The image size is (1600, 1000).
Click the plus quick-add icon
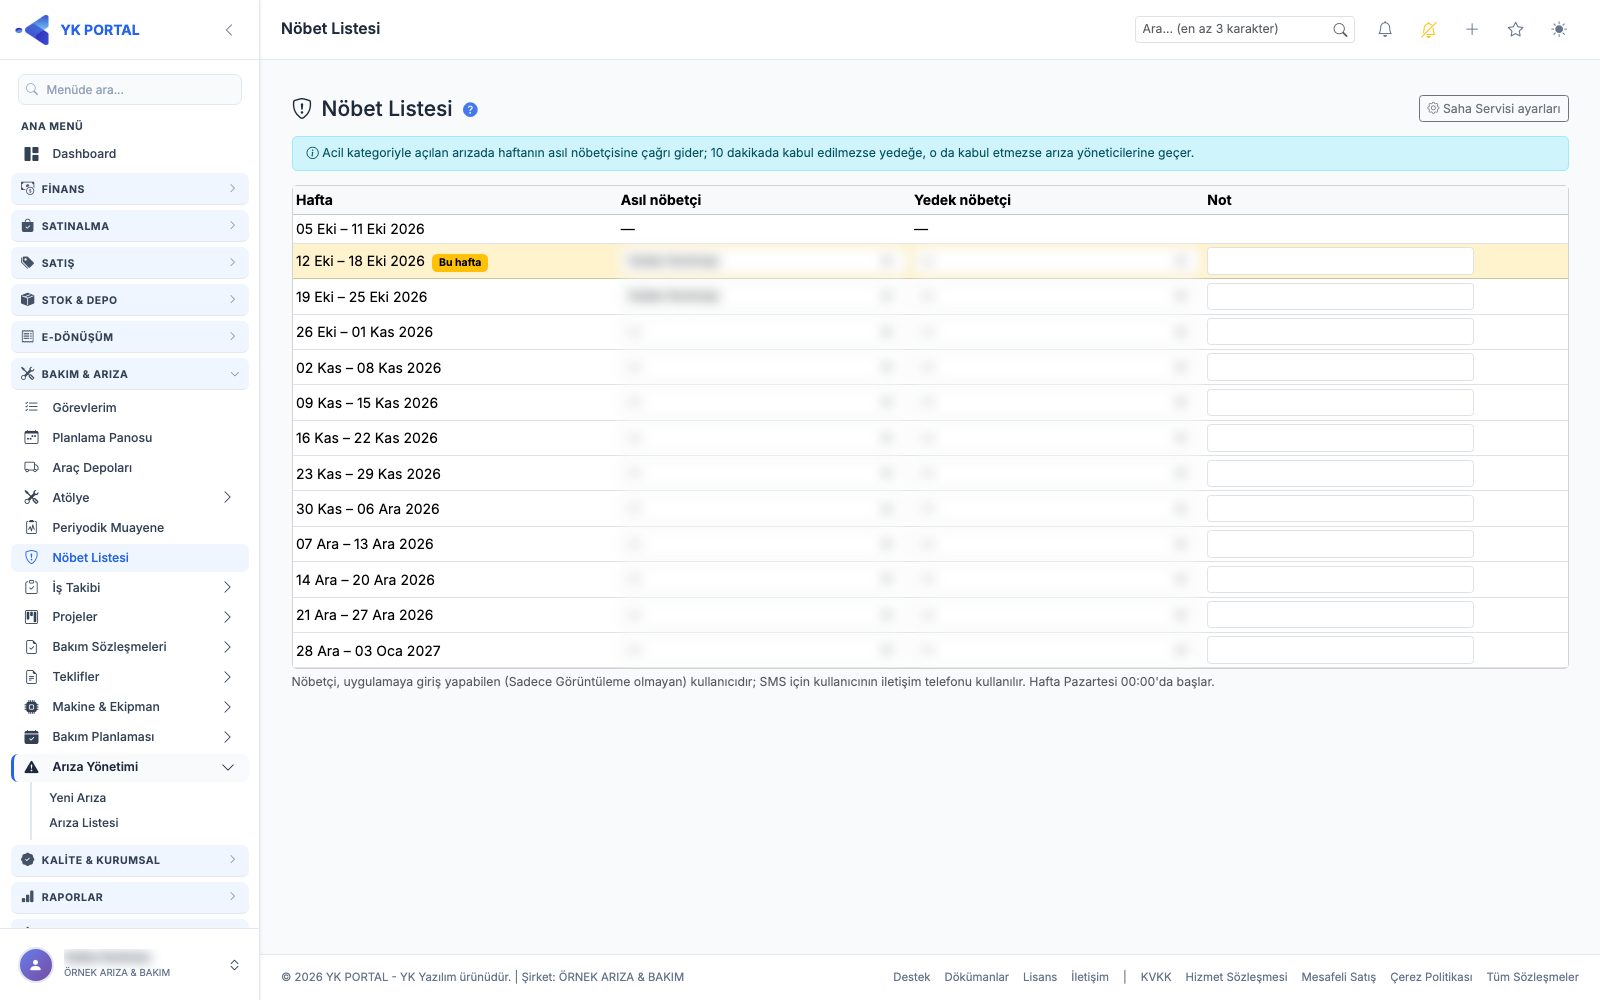tap(1472, 30)
